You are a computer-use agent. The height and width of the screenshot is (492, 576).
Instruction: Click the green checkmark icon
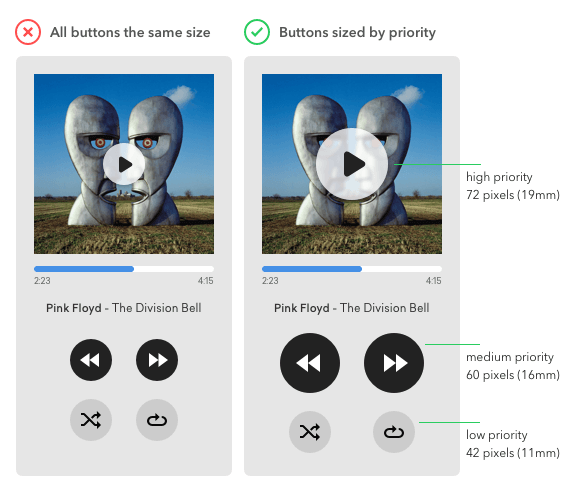pyautogui.click(x=257, y=32)
